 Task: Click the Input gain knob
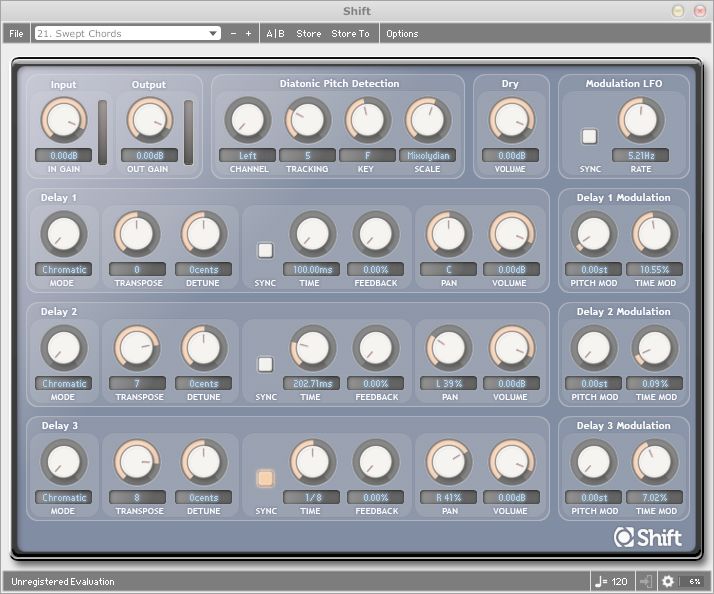point(64,120)
